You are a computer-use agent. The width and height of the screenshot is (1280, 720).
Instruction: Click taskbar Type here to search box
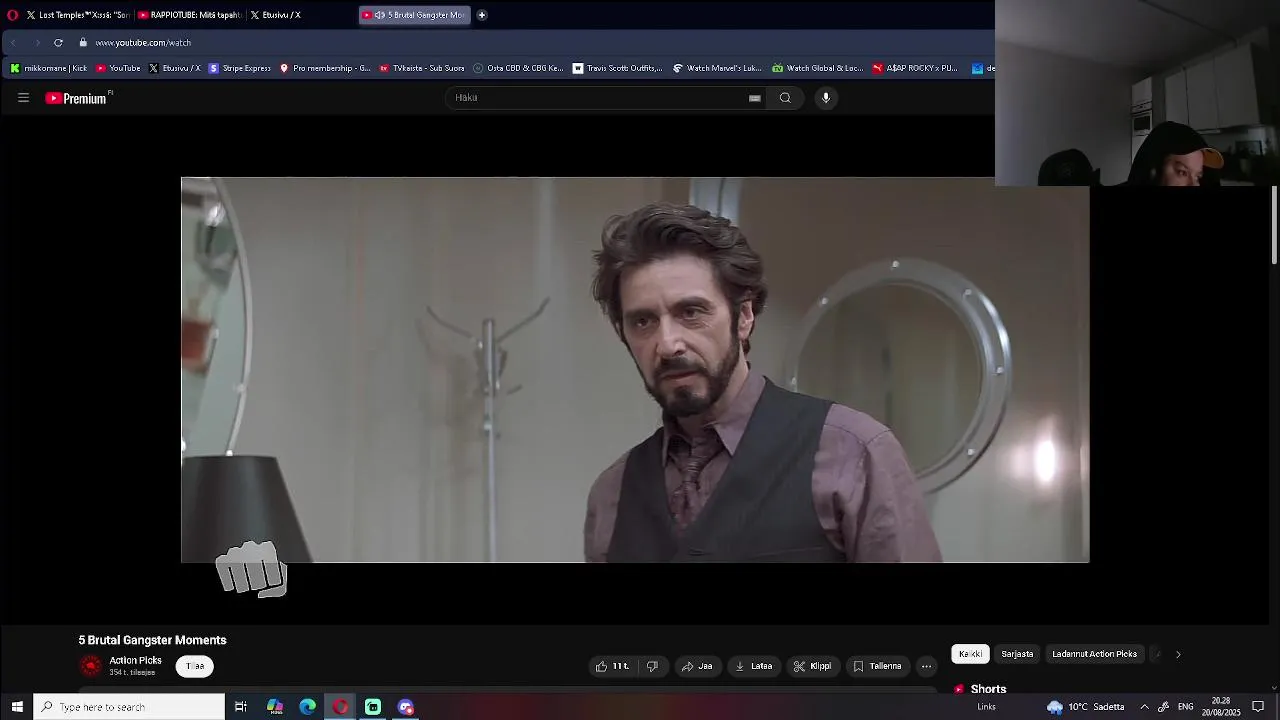point(129,707)
